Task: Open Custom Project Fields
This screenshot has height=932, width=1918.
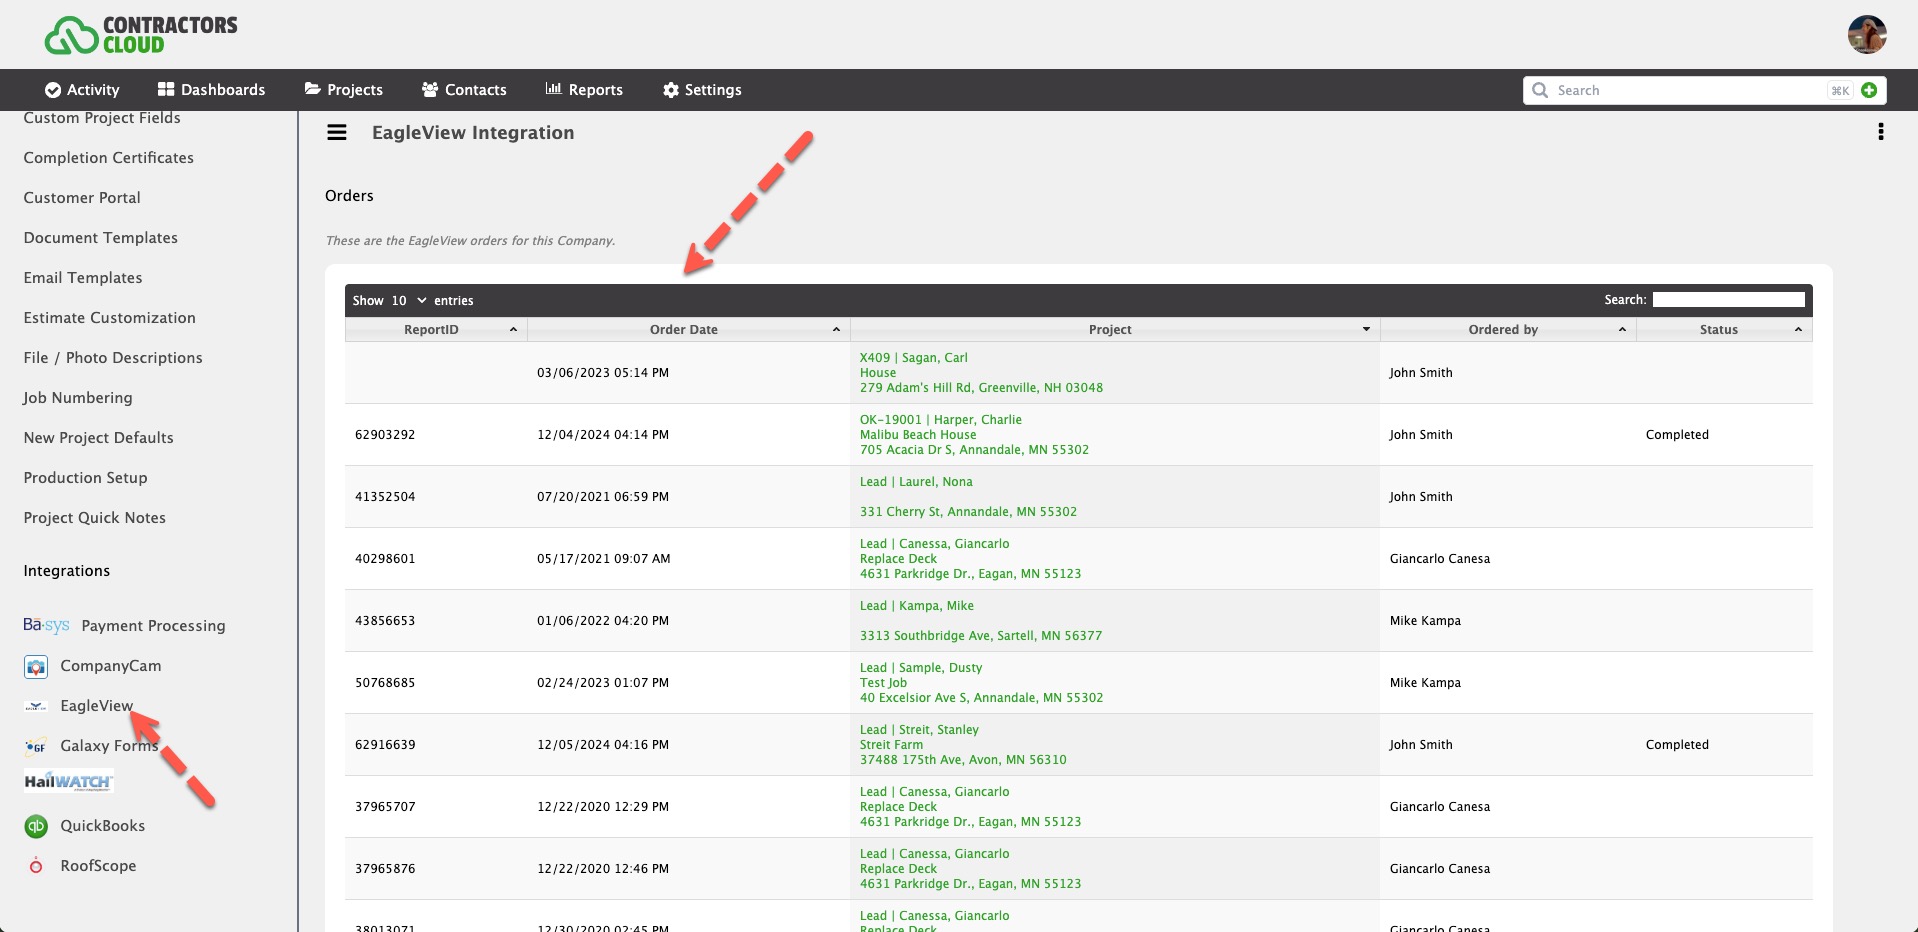Action: click(x=102, y=118)
